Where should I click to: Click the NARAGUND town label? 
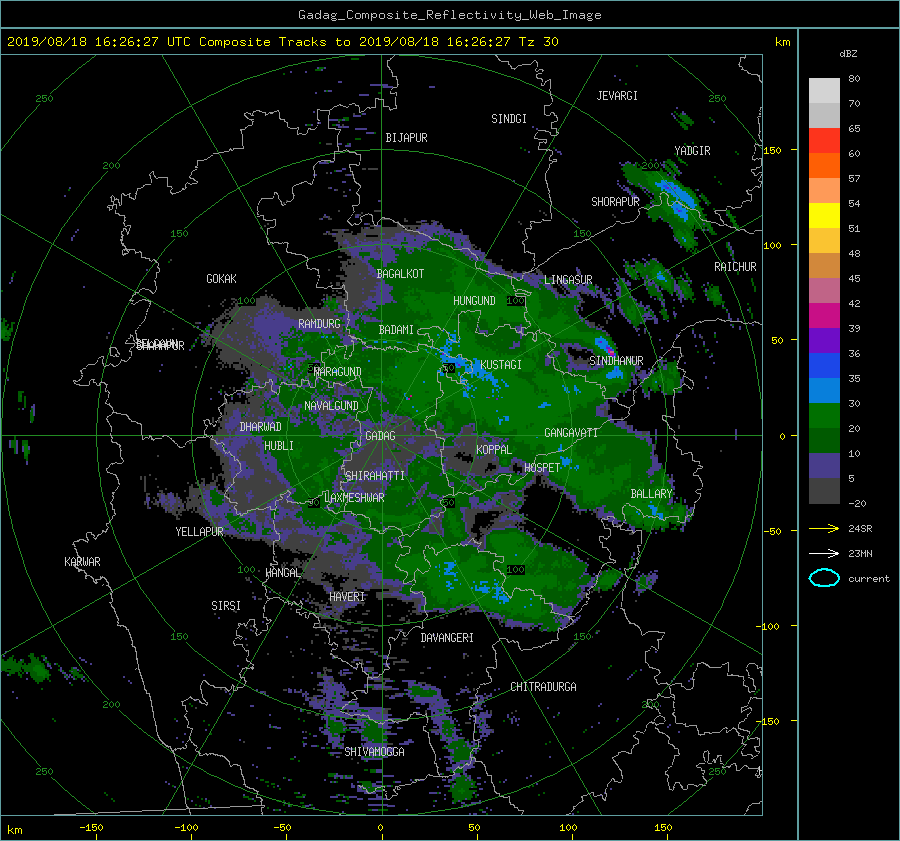tap(338, 372)
